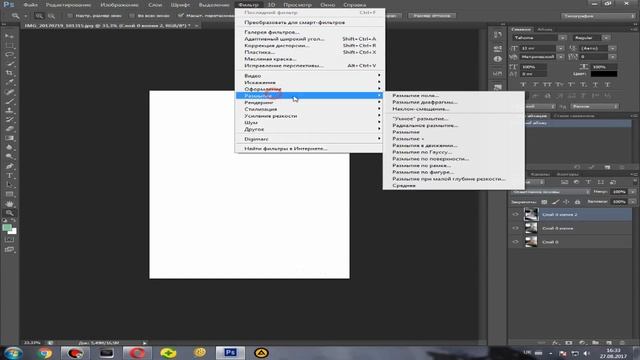Click the foreground color swatch
The width and height of the screenshot is (640, 360).
[x=7, y=228]
